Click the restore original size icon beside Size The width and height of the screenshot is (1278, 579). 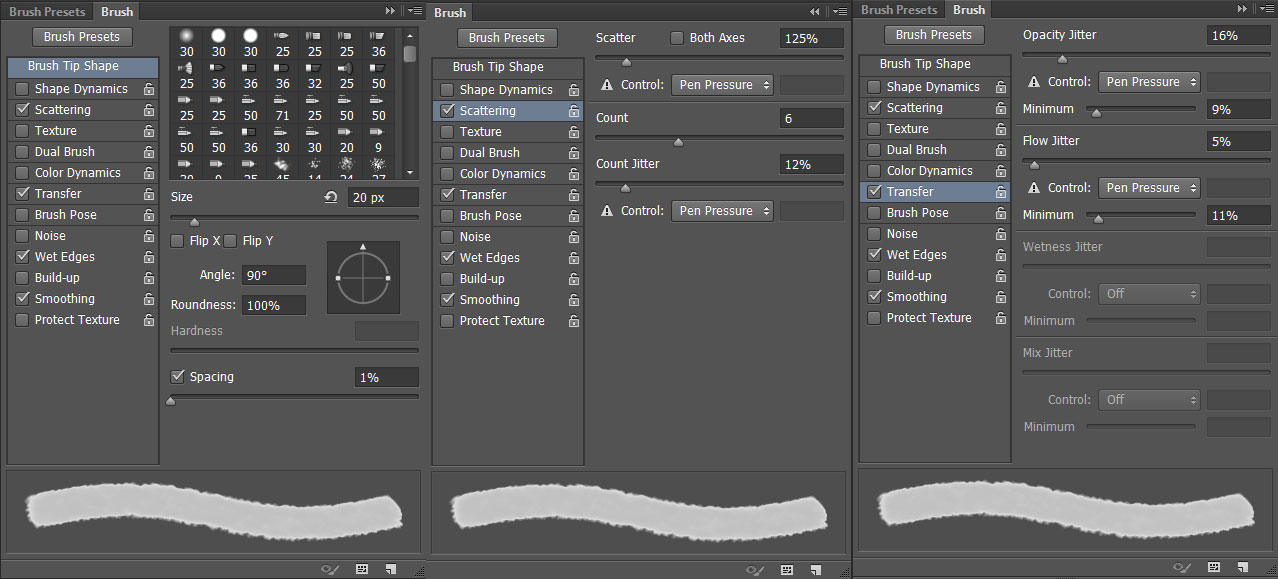[331, 197]
